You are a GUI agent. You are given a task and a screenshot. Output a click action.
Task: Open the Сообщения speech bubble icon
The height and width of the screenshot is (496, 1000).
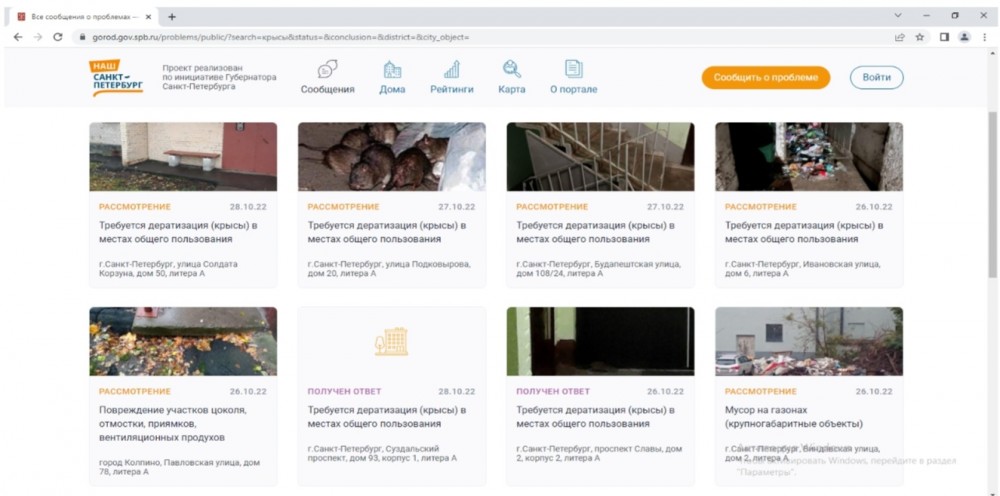click(327, 69)
